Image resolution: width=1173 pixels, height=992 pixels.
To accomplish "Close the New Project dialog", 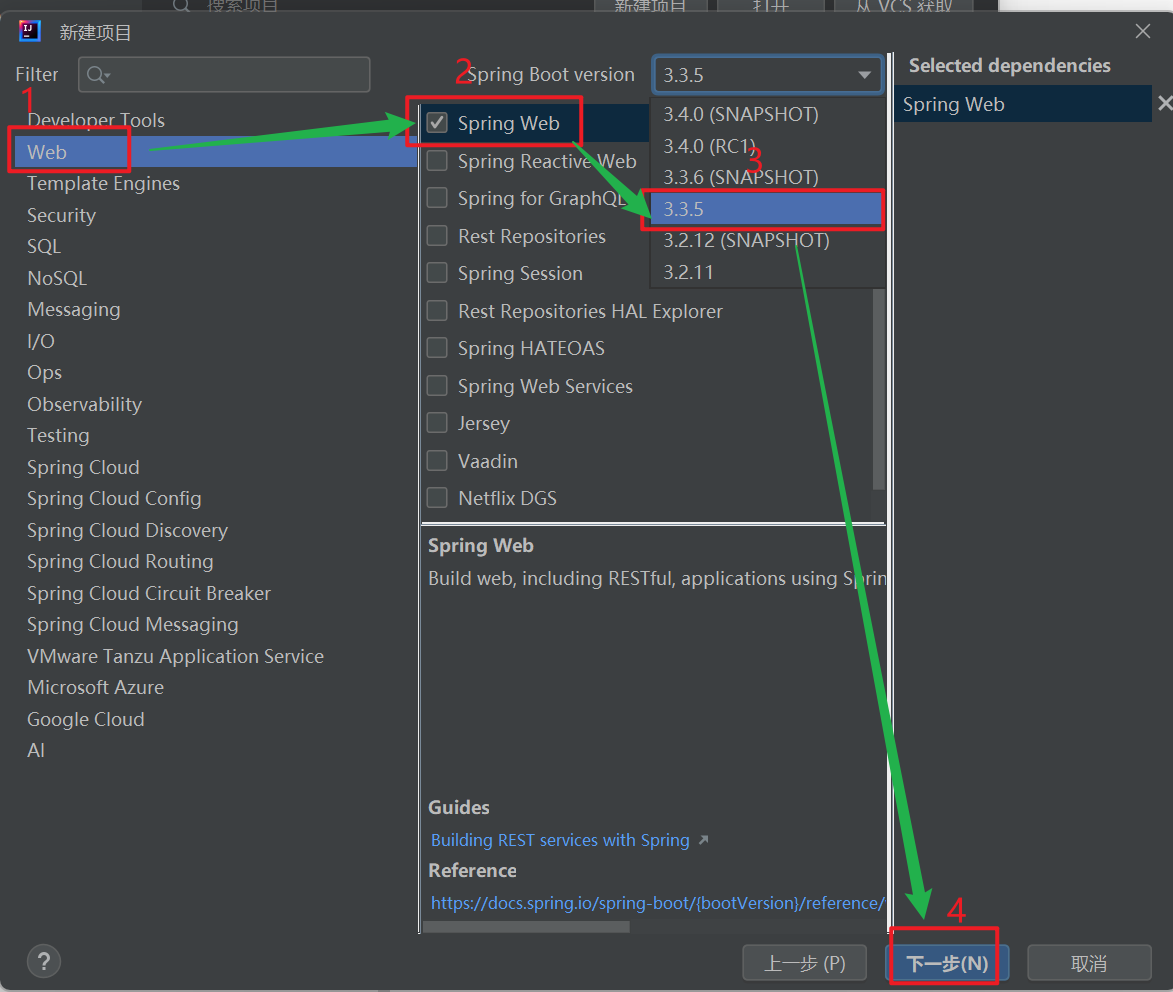I will 1142,31.
